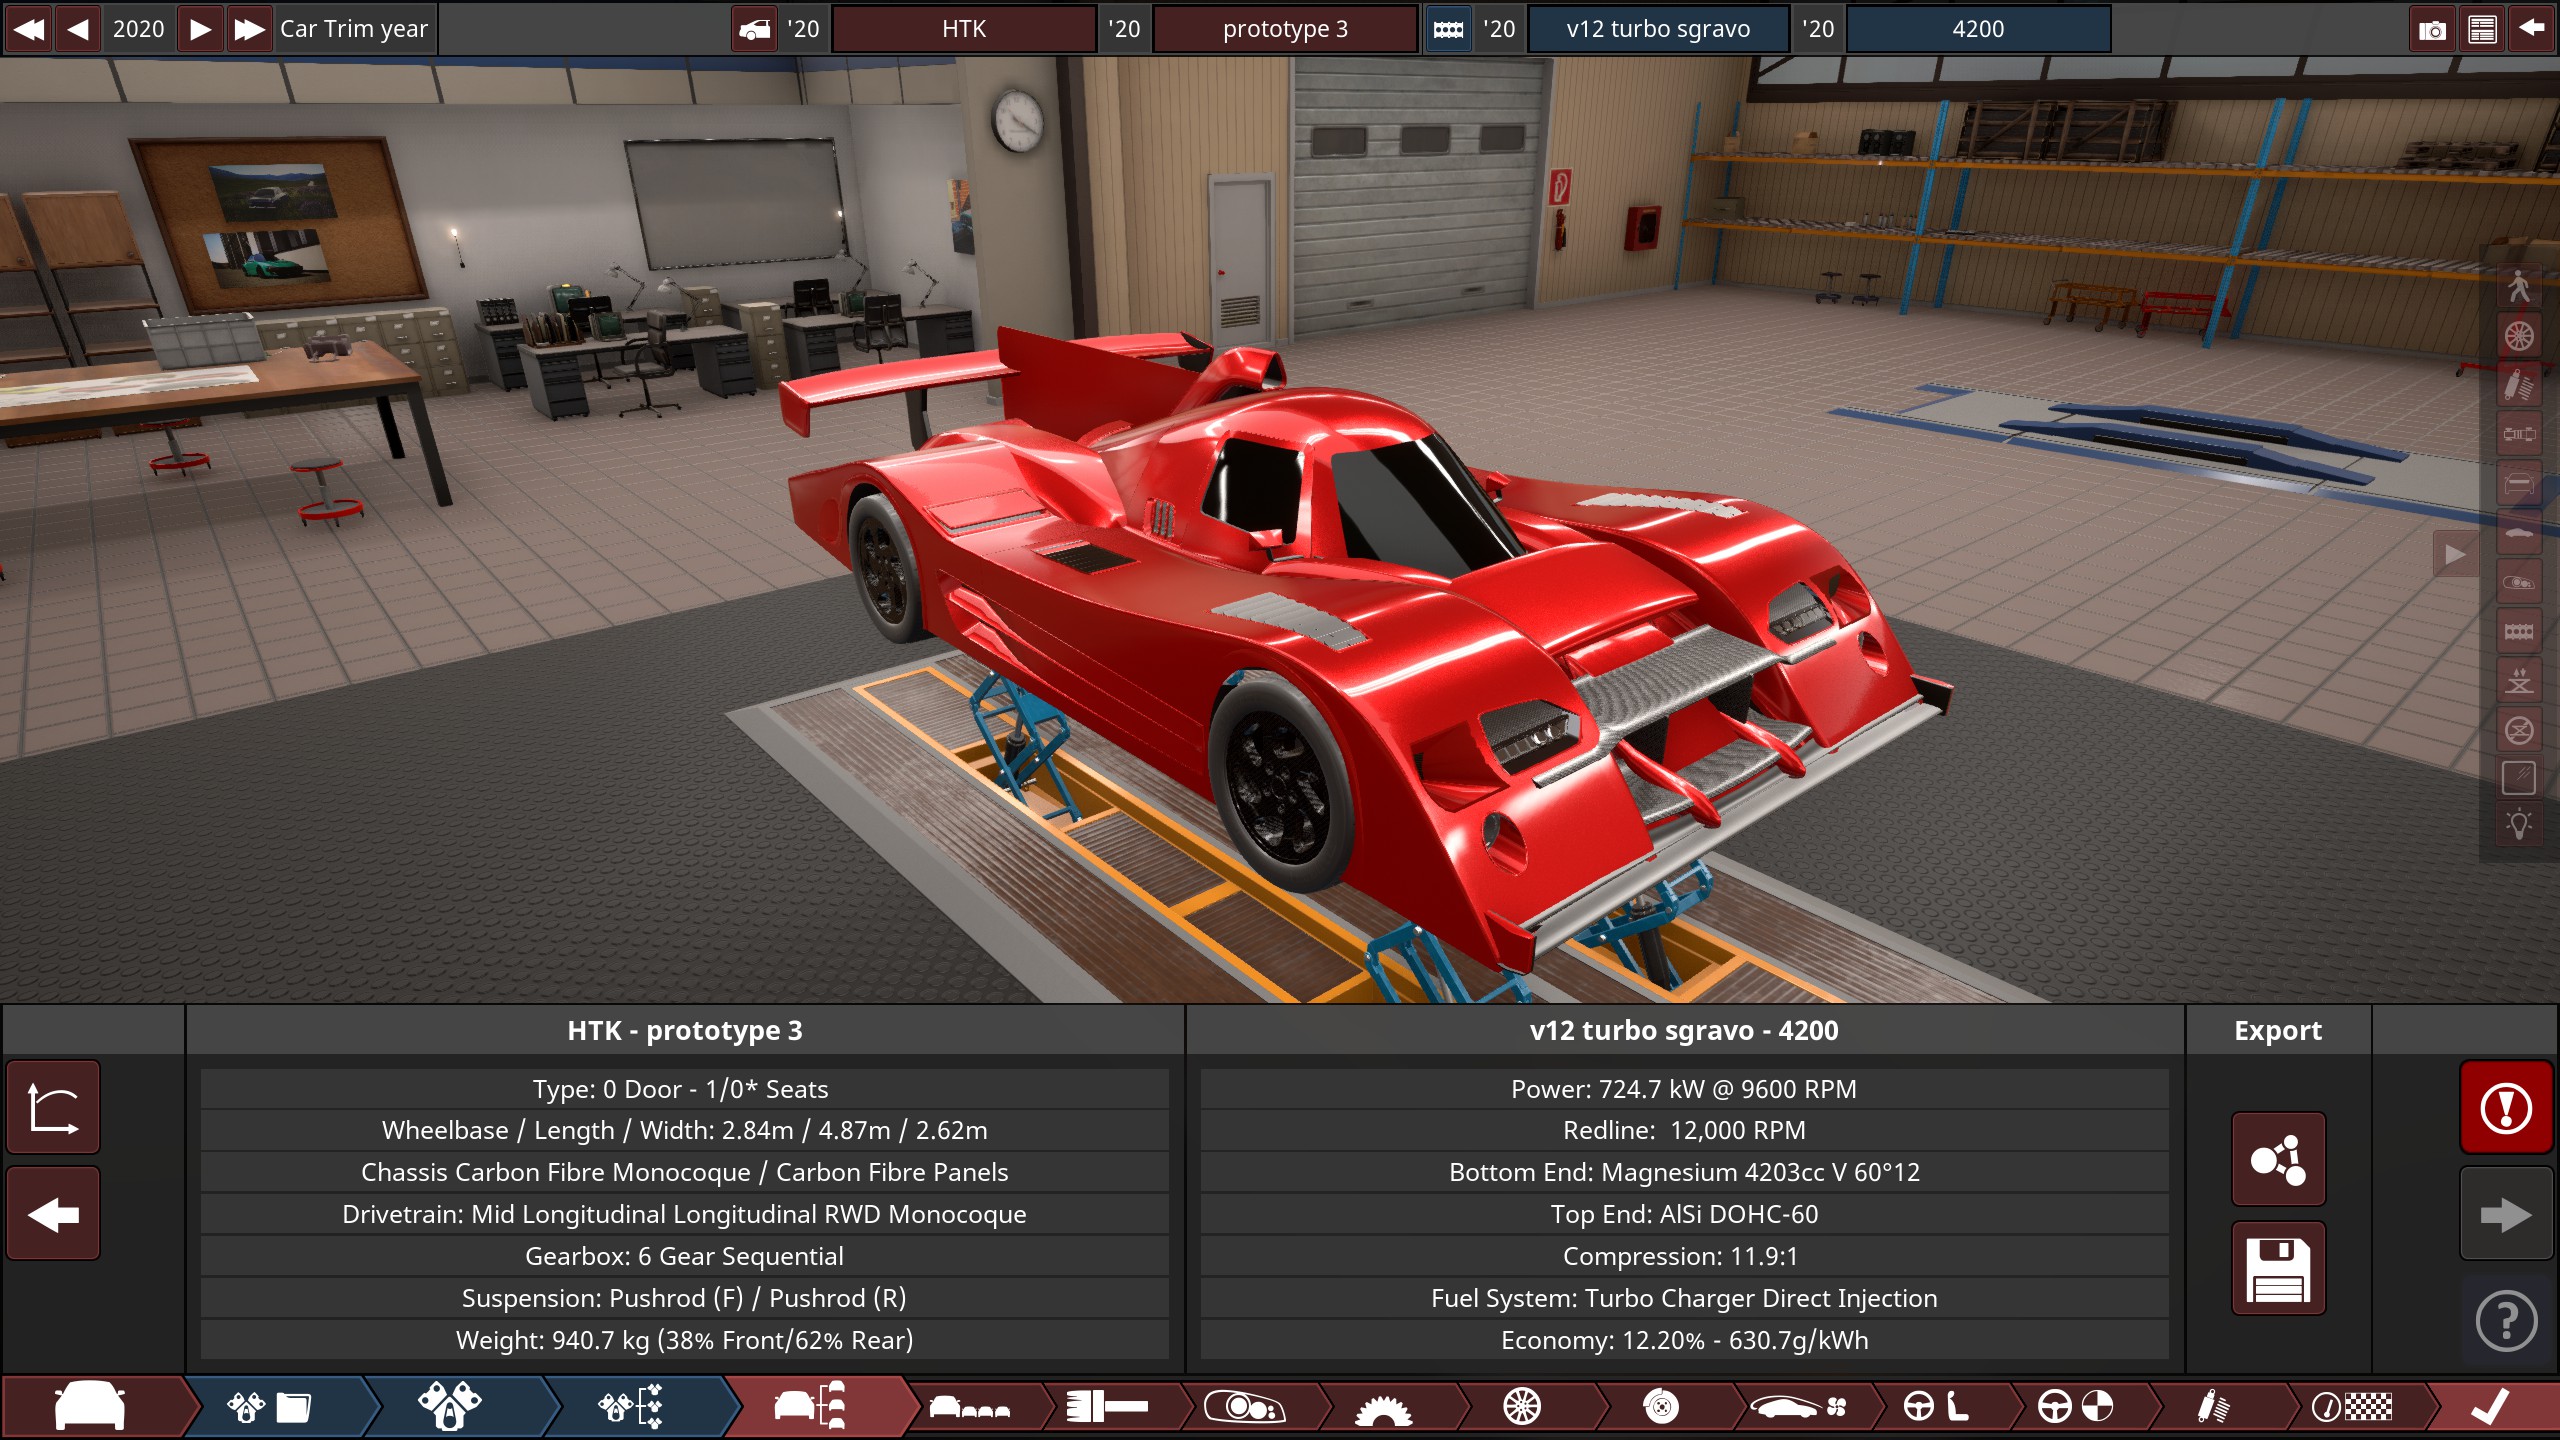Open the aerodynamics car-and-fan tab
The image size is (2560, 1440).
[1799, 1407]
